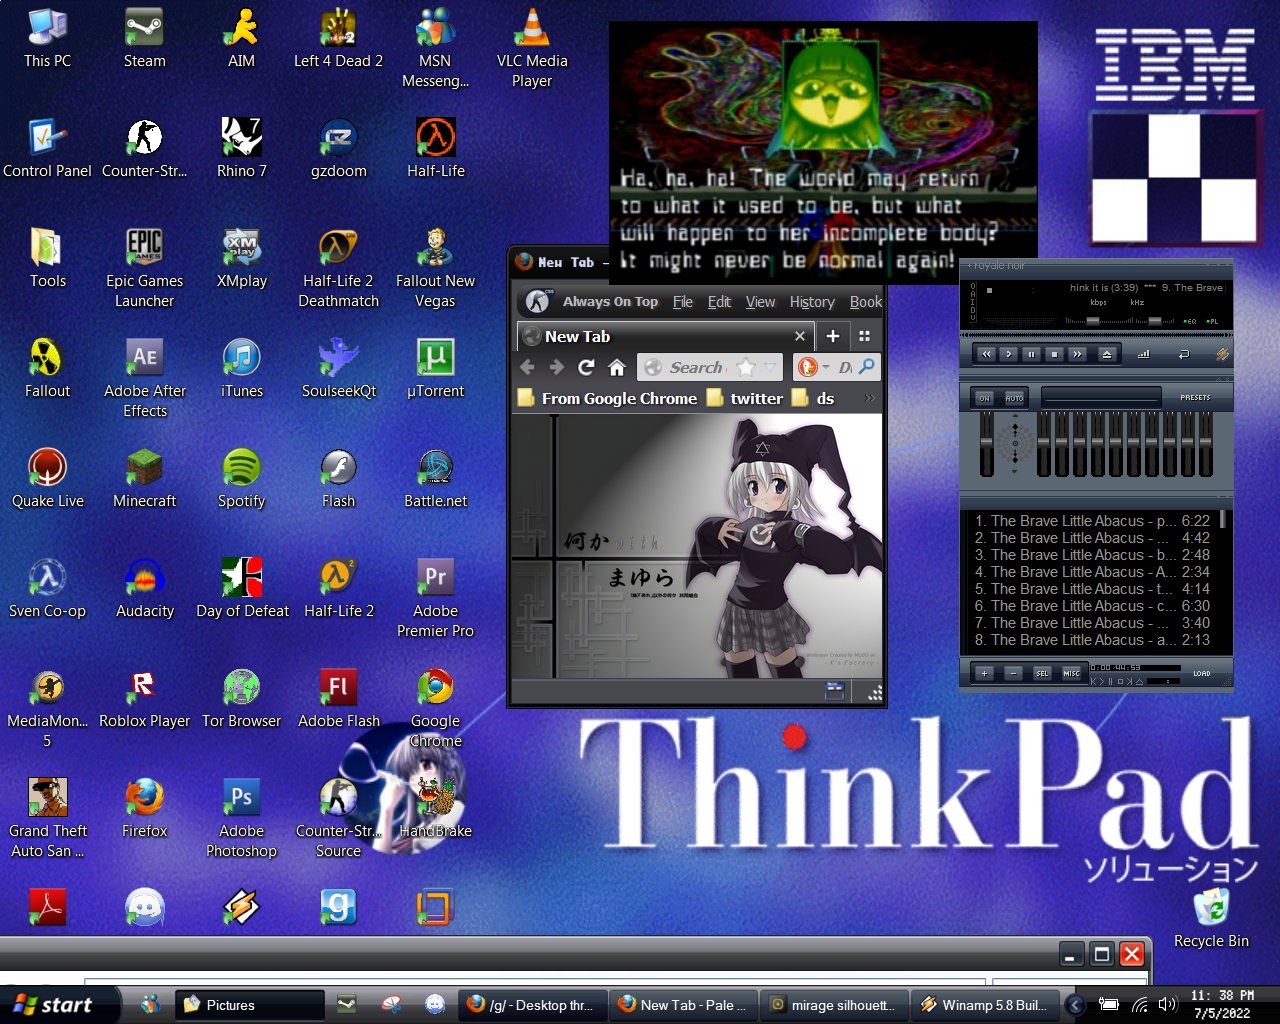Toggle Winamp equalizer AUTO button
The width and height of the screenshot is (1280, 1024).
coord(1015,398)
